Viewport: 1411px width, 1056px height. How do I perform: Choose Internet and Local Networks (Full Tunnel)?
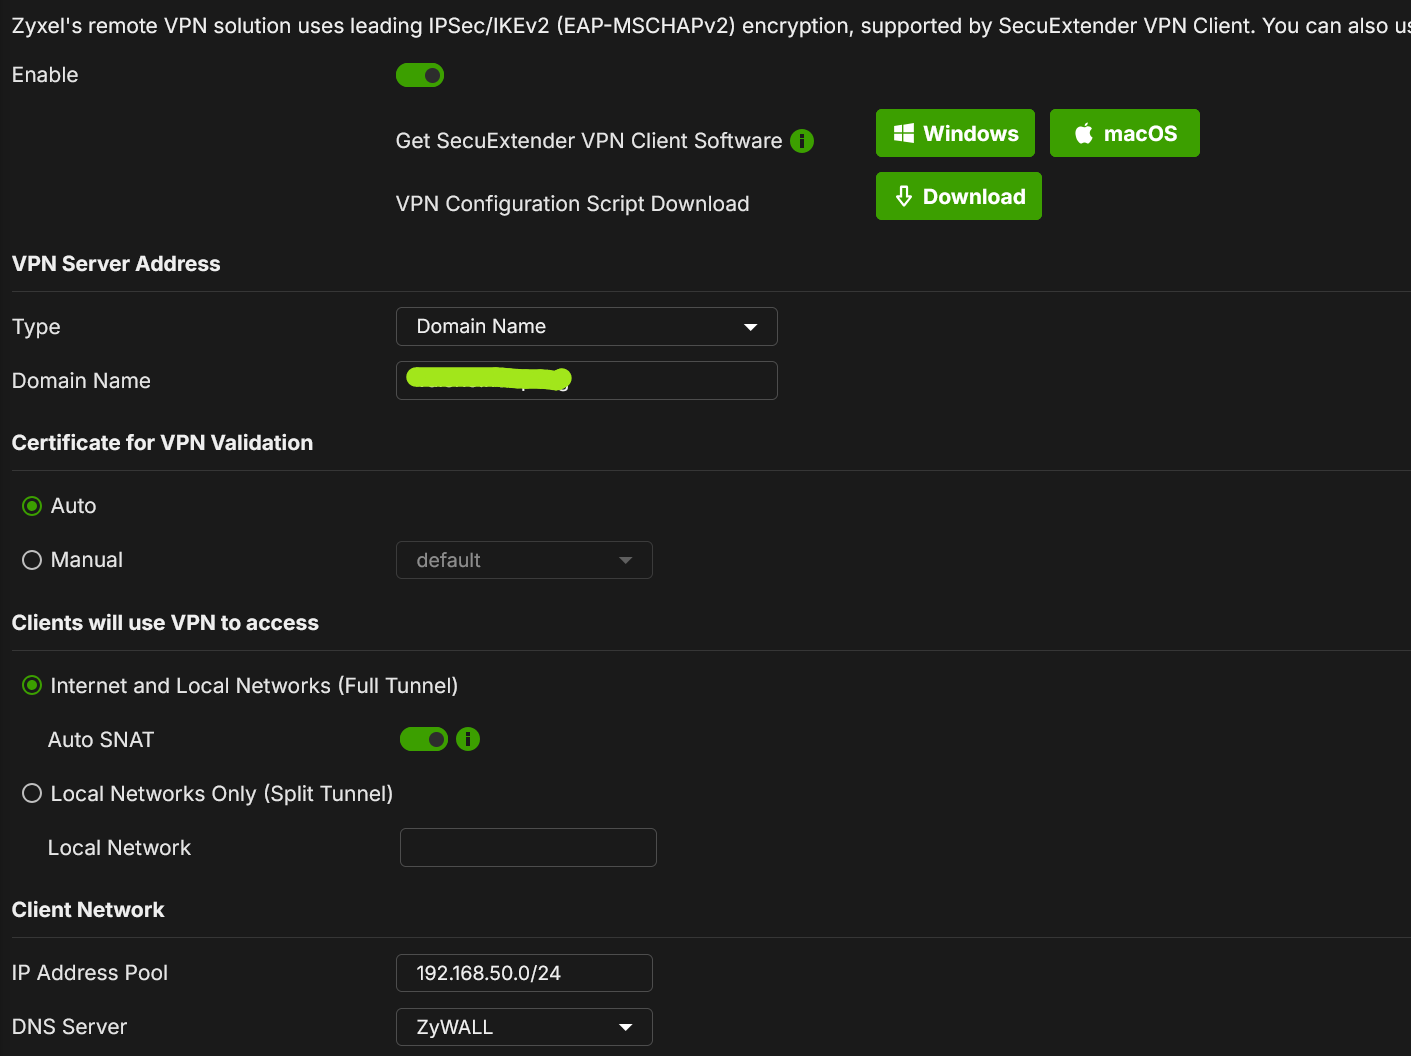[32, 685]
